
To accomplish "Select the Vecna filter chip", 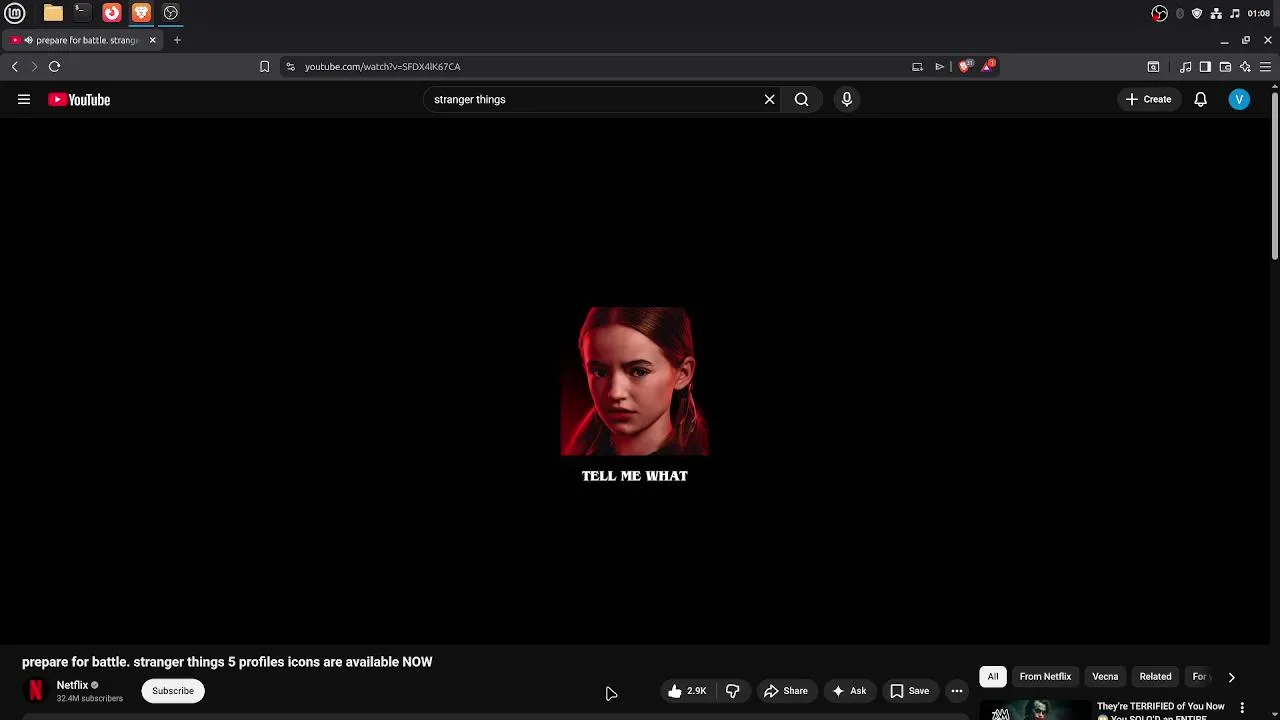I will tap(1105, 677).
